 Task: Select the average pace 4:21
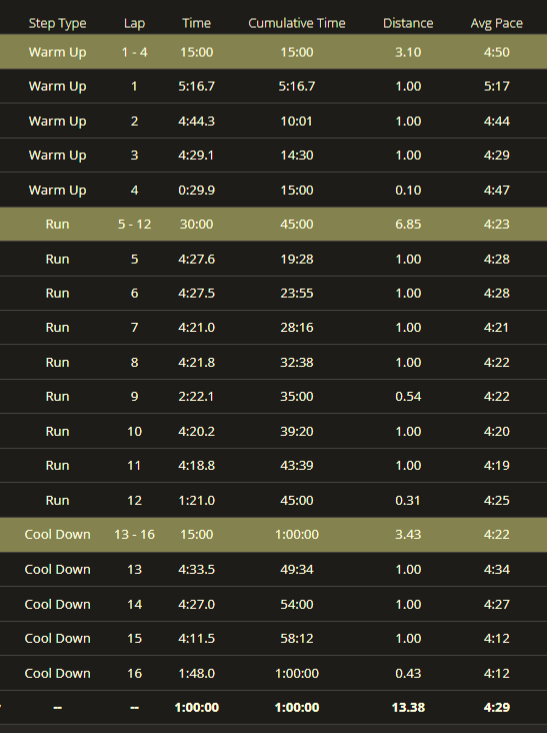497,327
